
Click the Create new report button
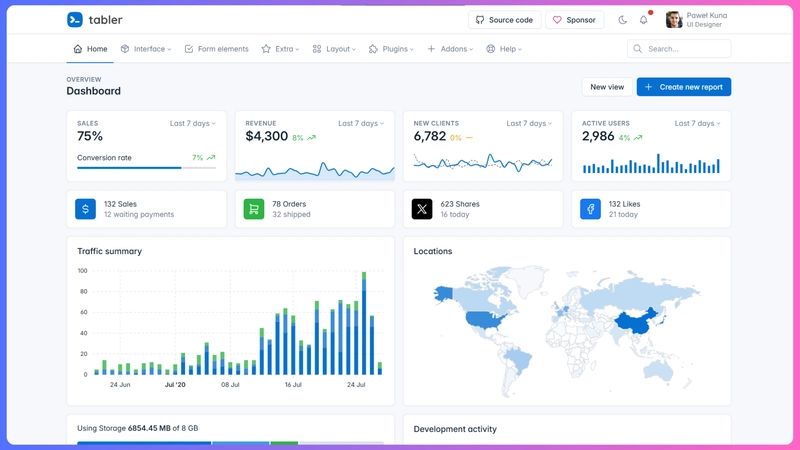click(x=684, y=87)
